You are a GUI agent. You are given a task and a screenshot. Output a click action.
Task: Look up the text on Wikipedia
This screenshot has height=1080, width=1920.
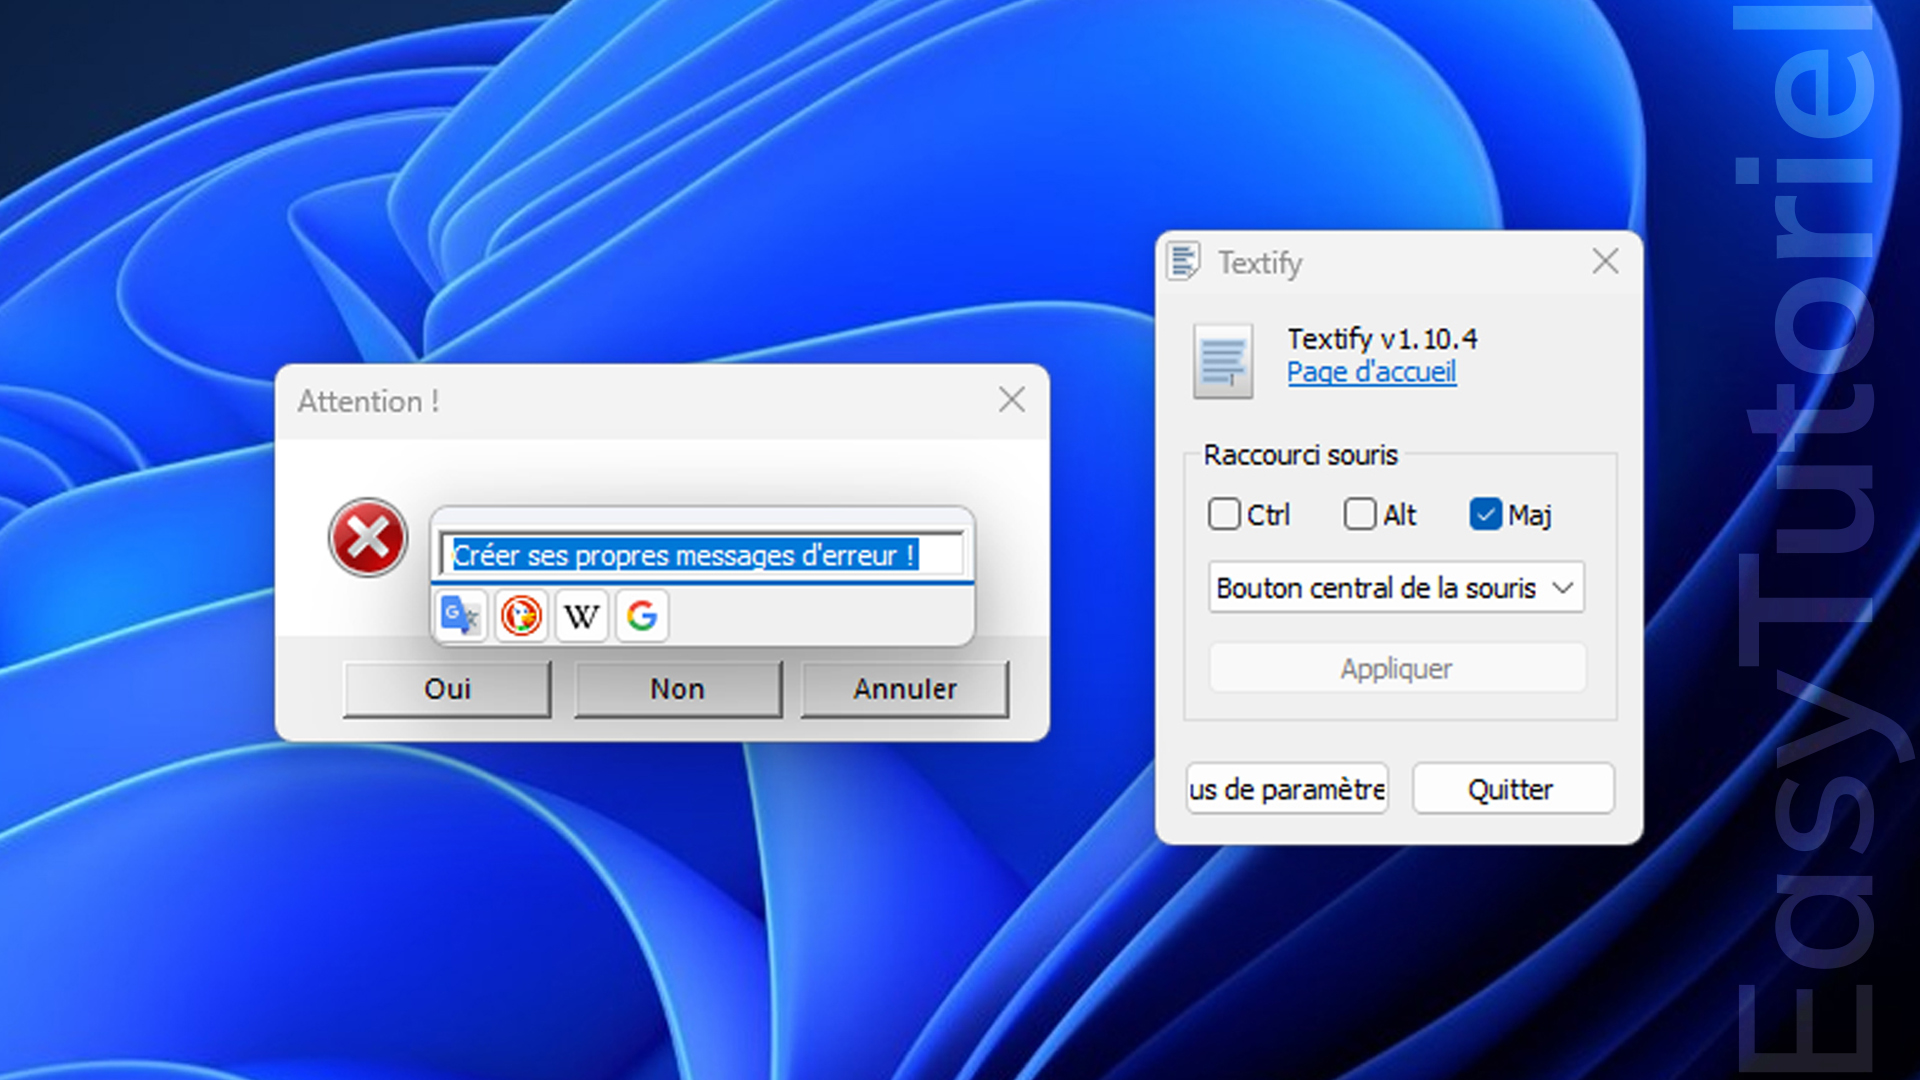tap(580, 616)
